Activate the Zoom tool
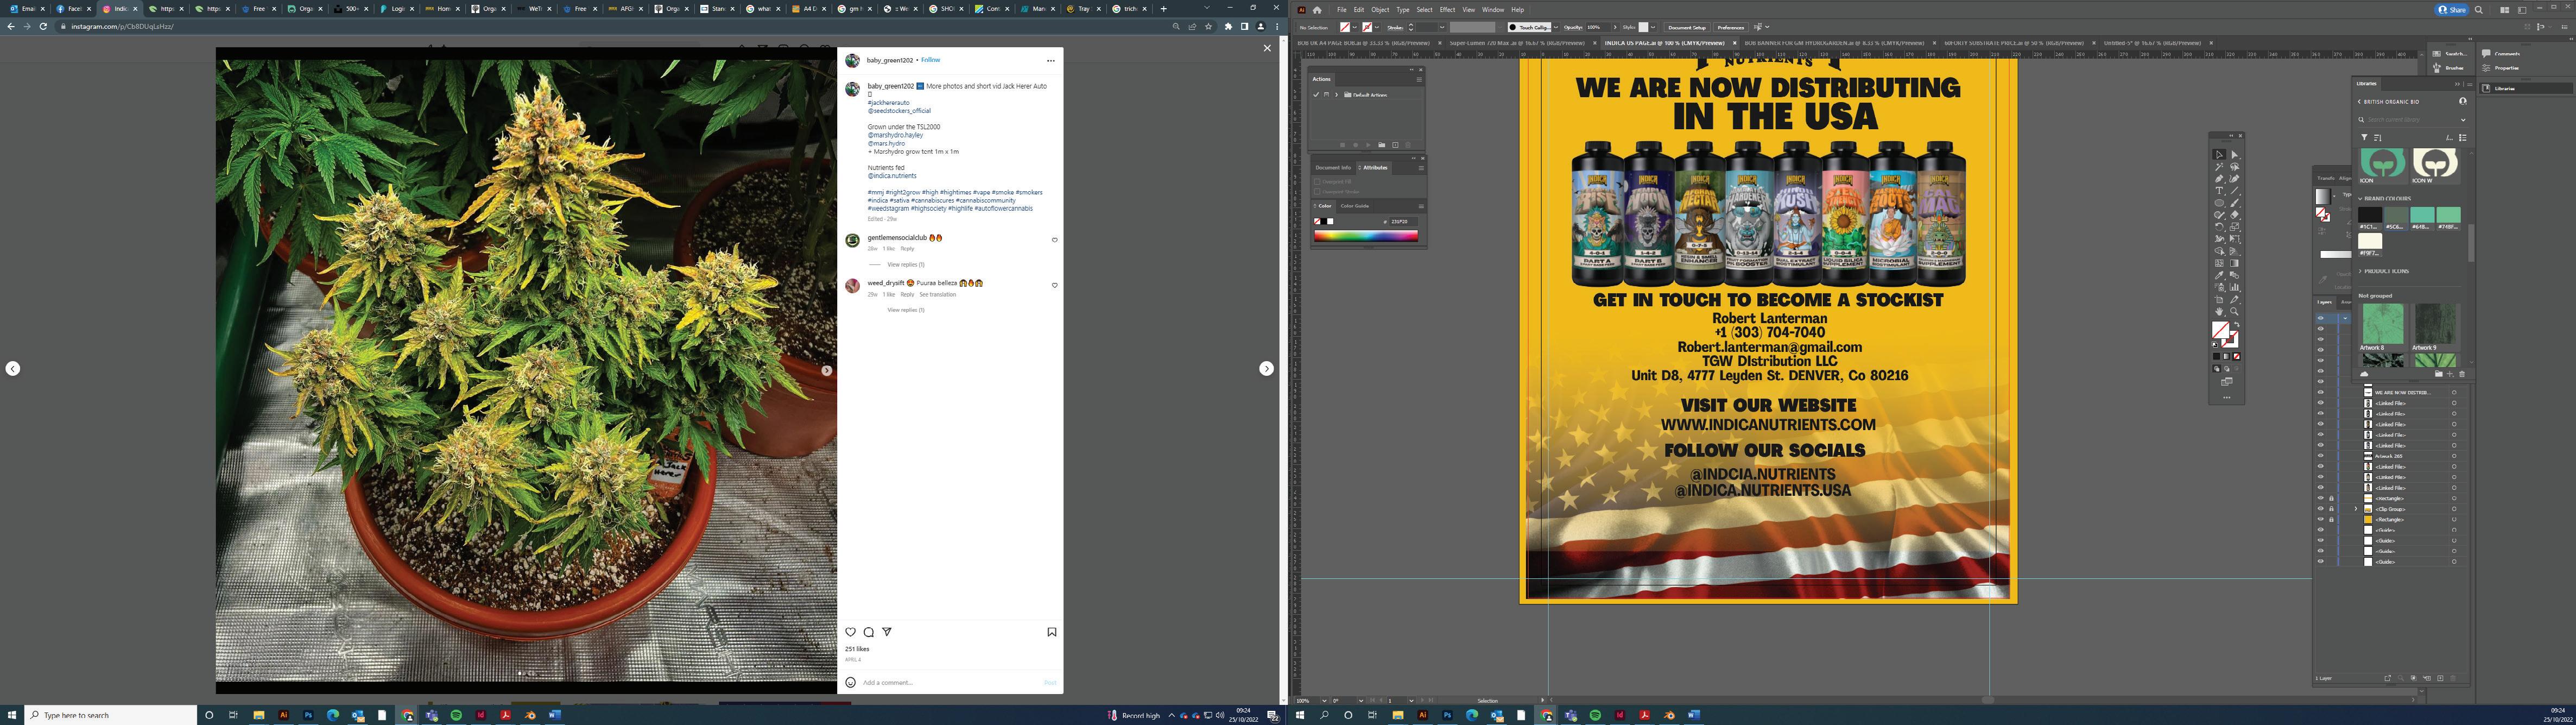 (x=2234, y=311)
